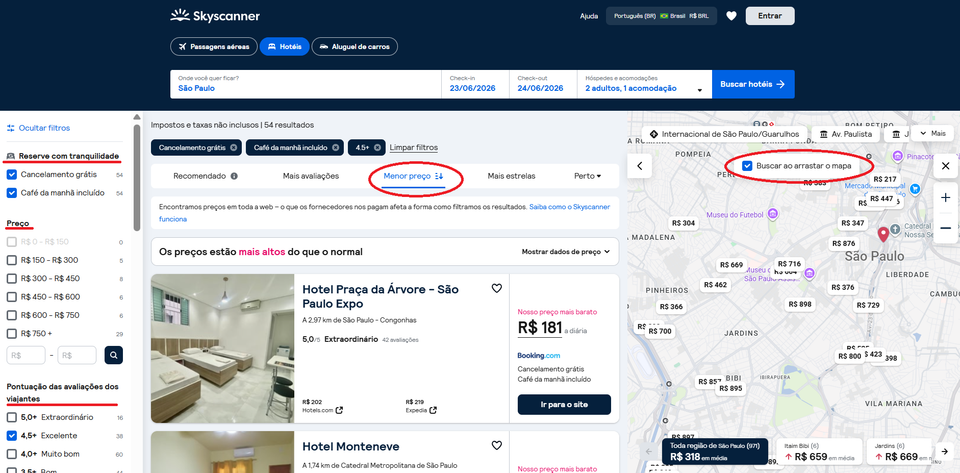Favorite Hotel Praça da Árvore heart icon
The image size is (960, 473).
[x=497, y=288]
